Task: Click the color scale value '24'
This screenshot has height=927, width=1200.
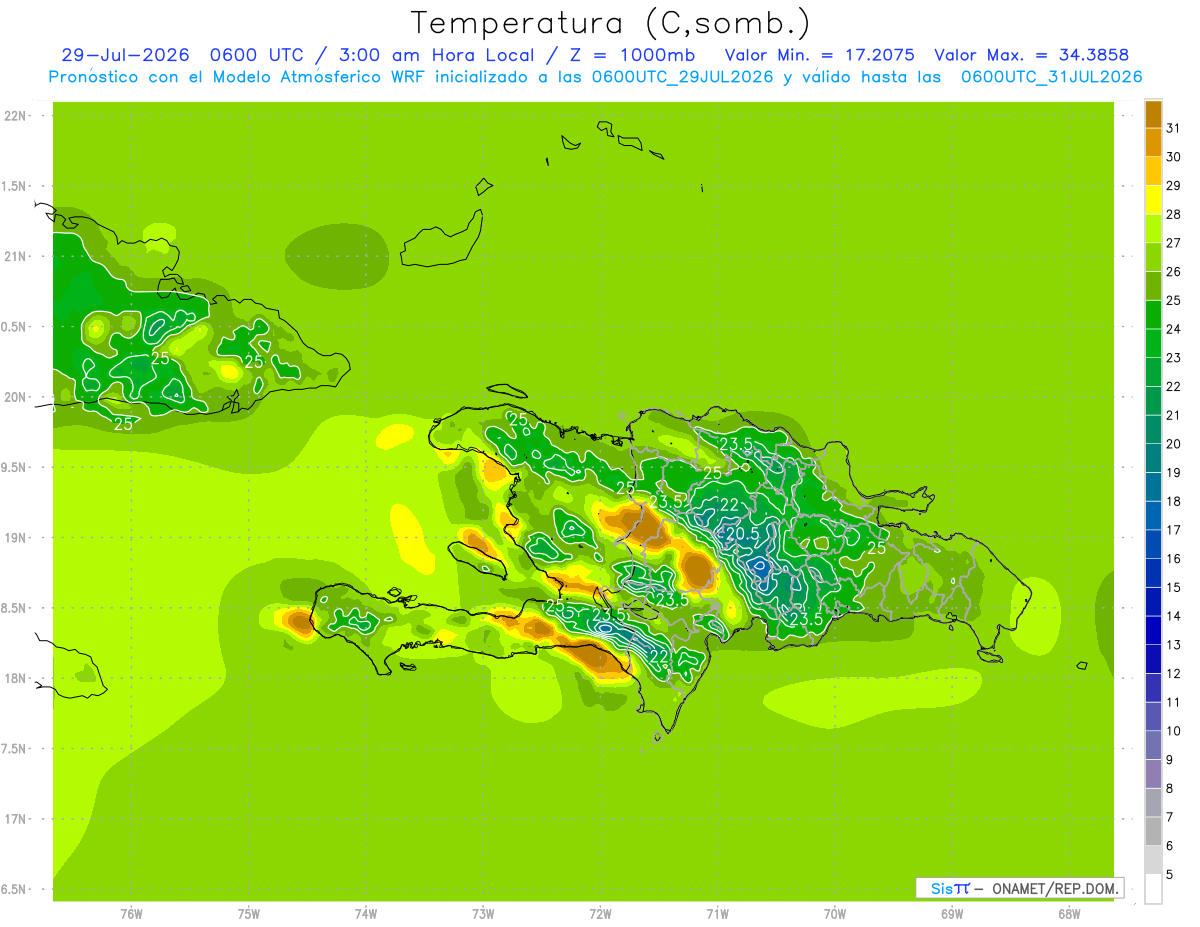Action: pos(1174,329)
